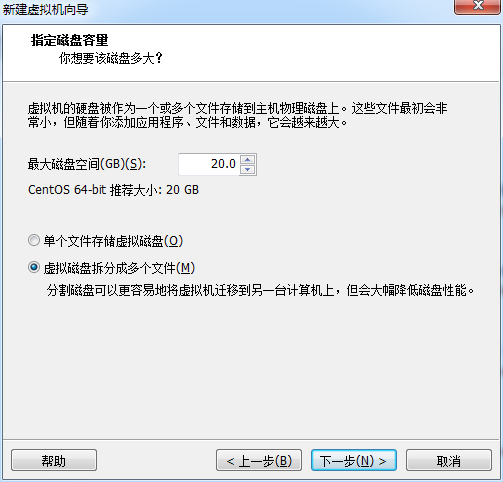Proceed with the 下一步(N) button
The image size is (503, 482).
tap(354, 460)
